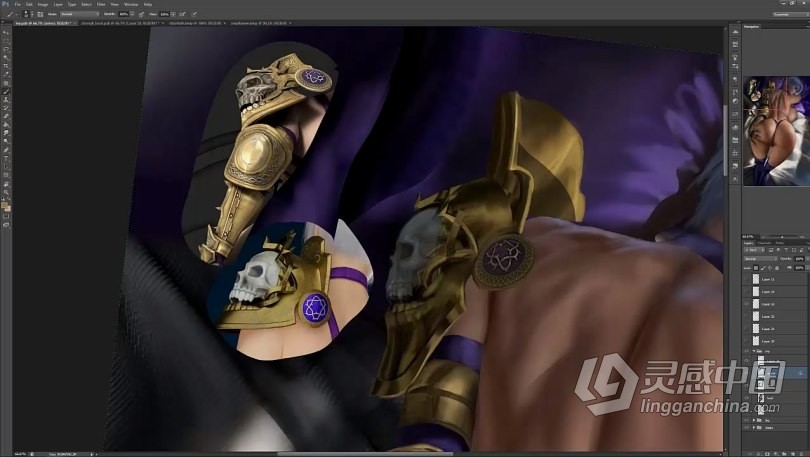Select the Smudge/Blur tool

6,133
